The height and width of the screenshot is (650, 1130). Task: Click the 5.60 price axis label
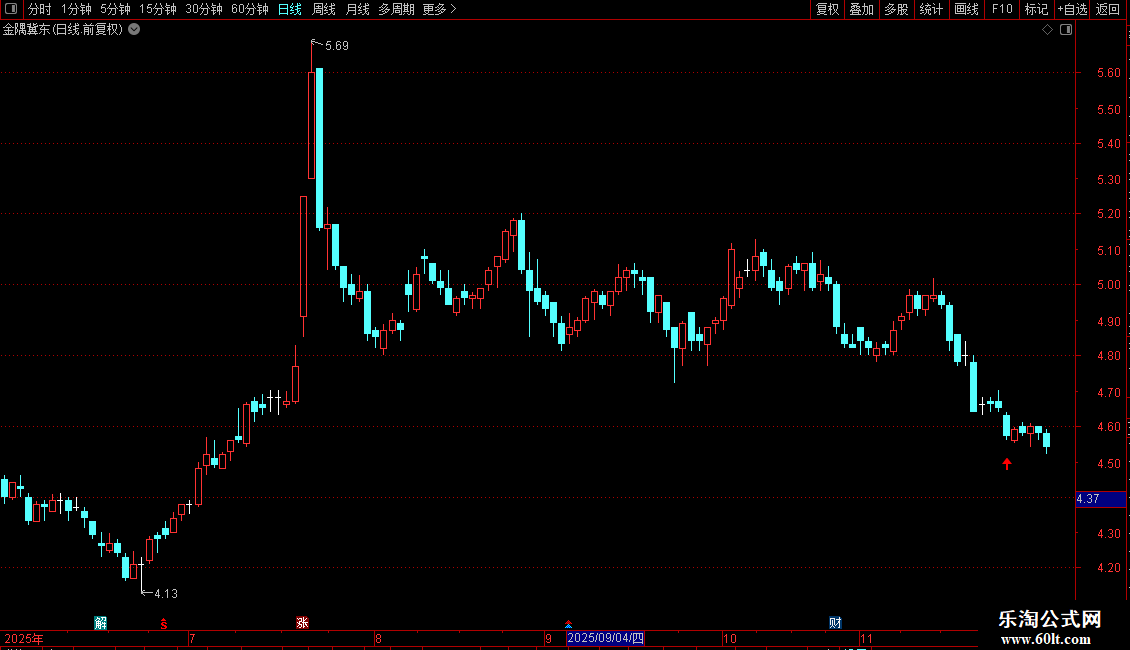[x=1108, y=73]
